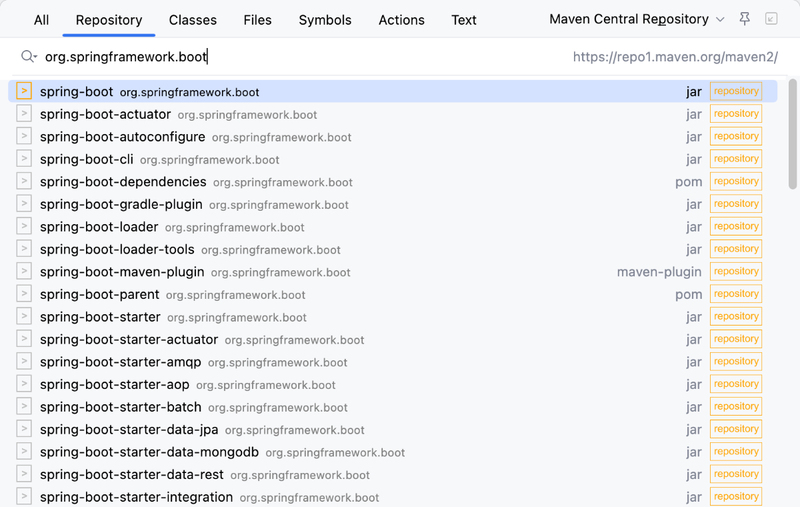The image size is (800, 507).
Task: Expand spring-boot-starter-integration entry
Action: tap(24, 496)
